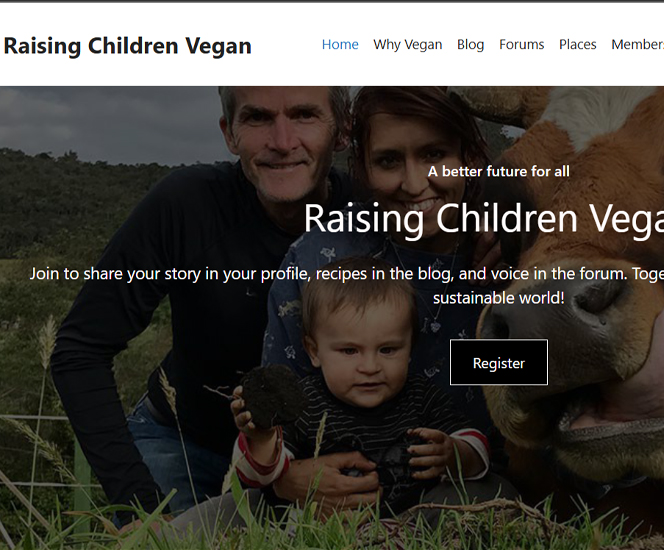Click the Raising Children Vegan site logo
The width and height of the screenshot is (664, 550).
click(x=127, y=45)
